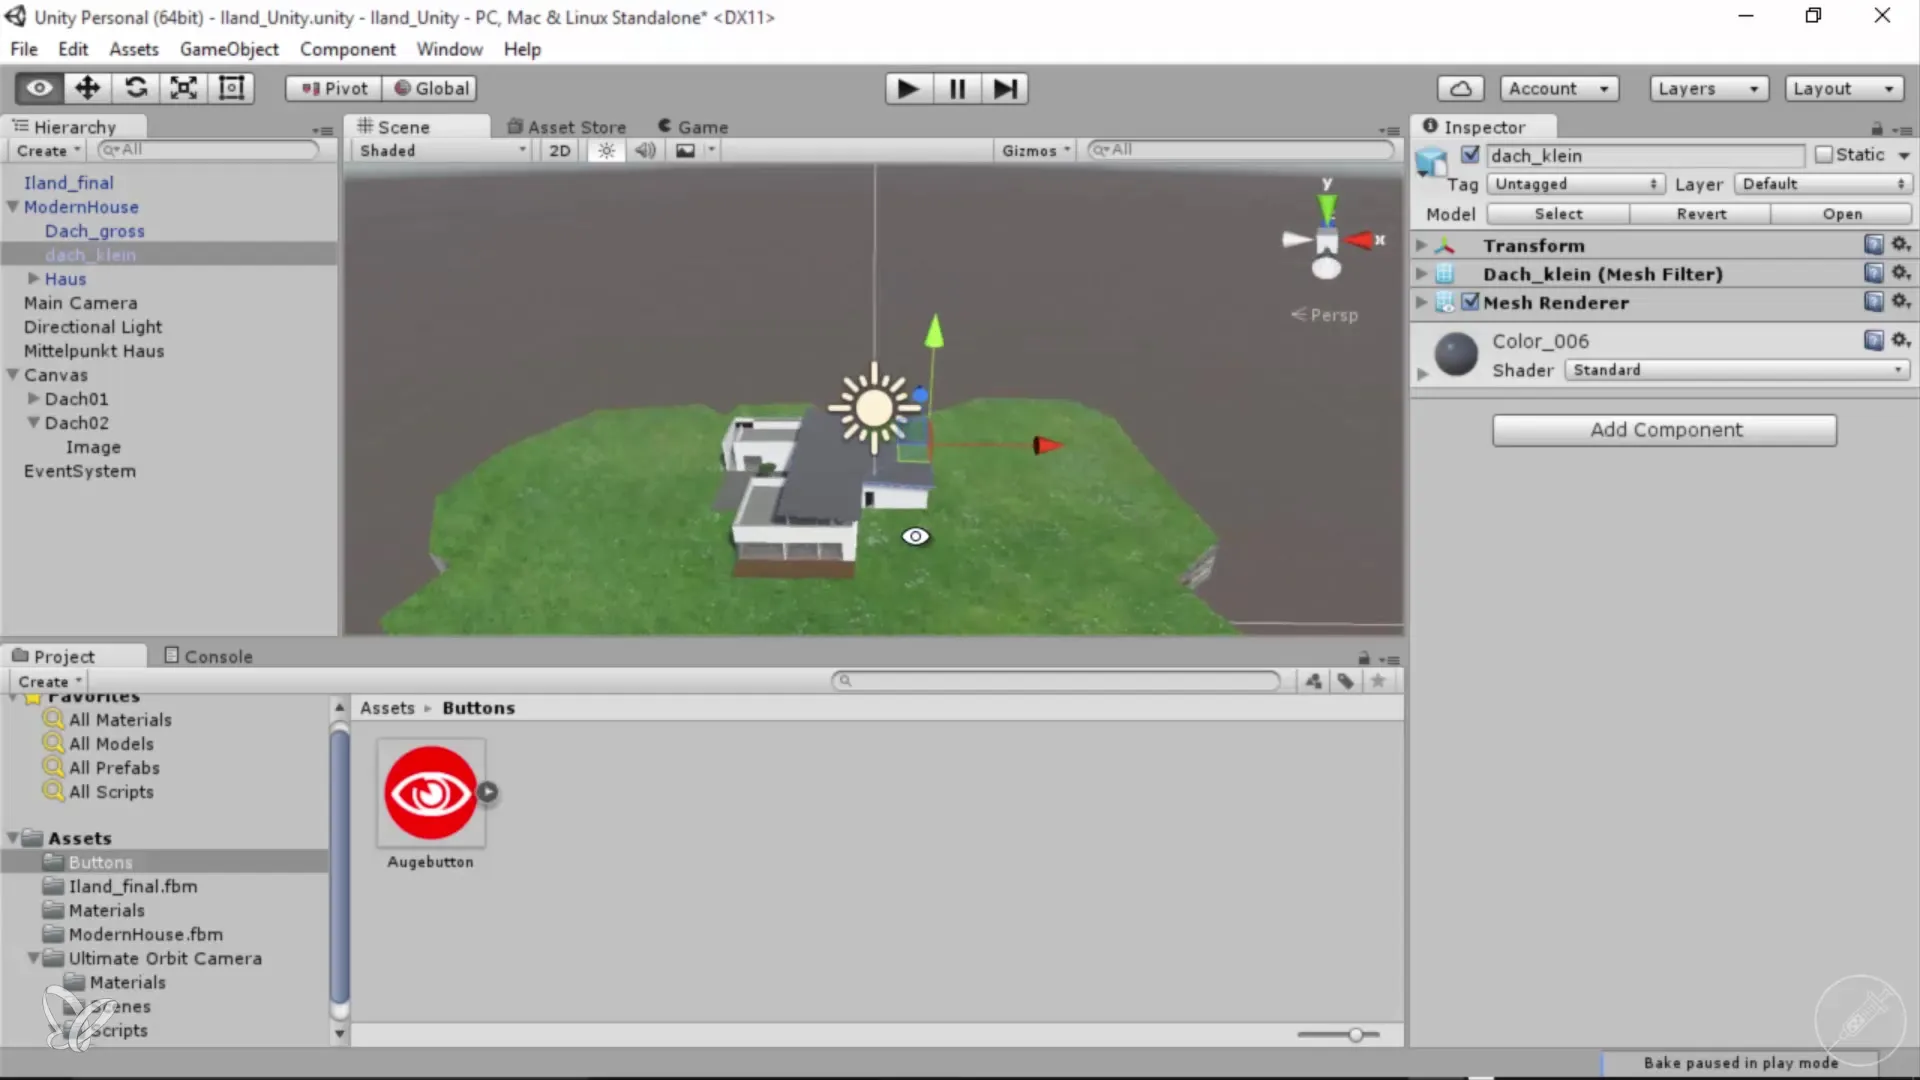Viewport: 1920px width, 1080px height.
Task: Toggle Mesh Renderer enabled checkbox
Action: [x=1470, y=302]
